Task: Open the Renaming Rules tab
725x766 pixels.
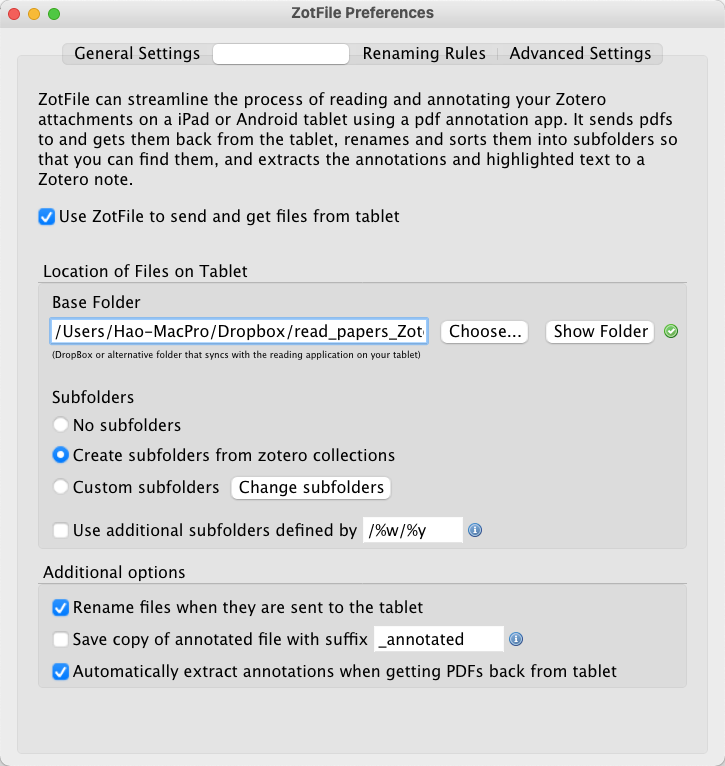Action: click(424, 54)
